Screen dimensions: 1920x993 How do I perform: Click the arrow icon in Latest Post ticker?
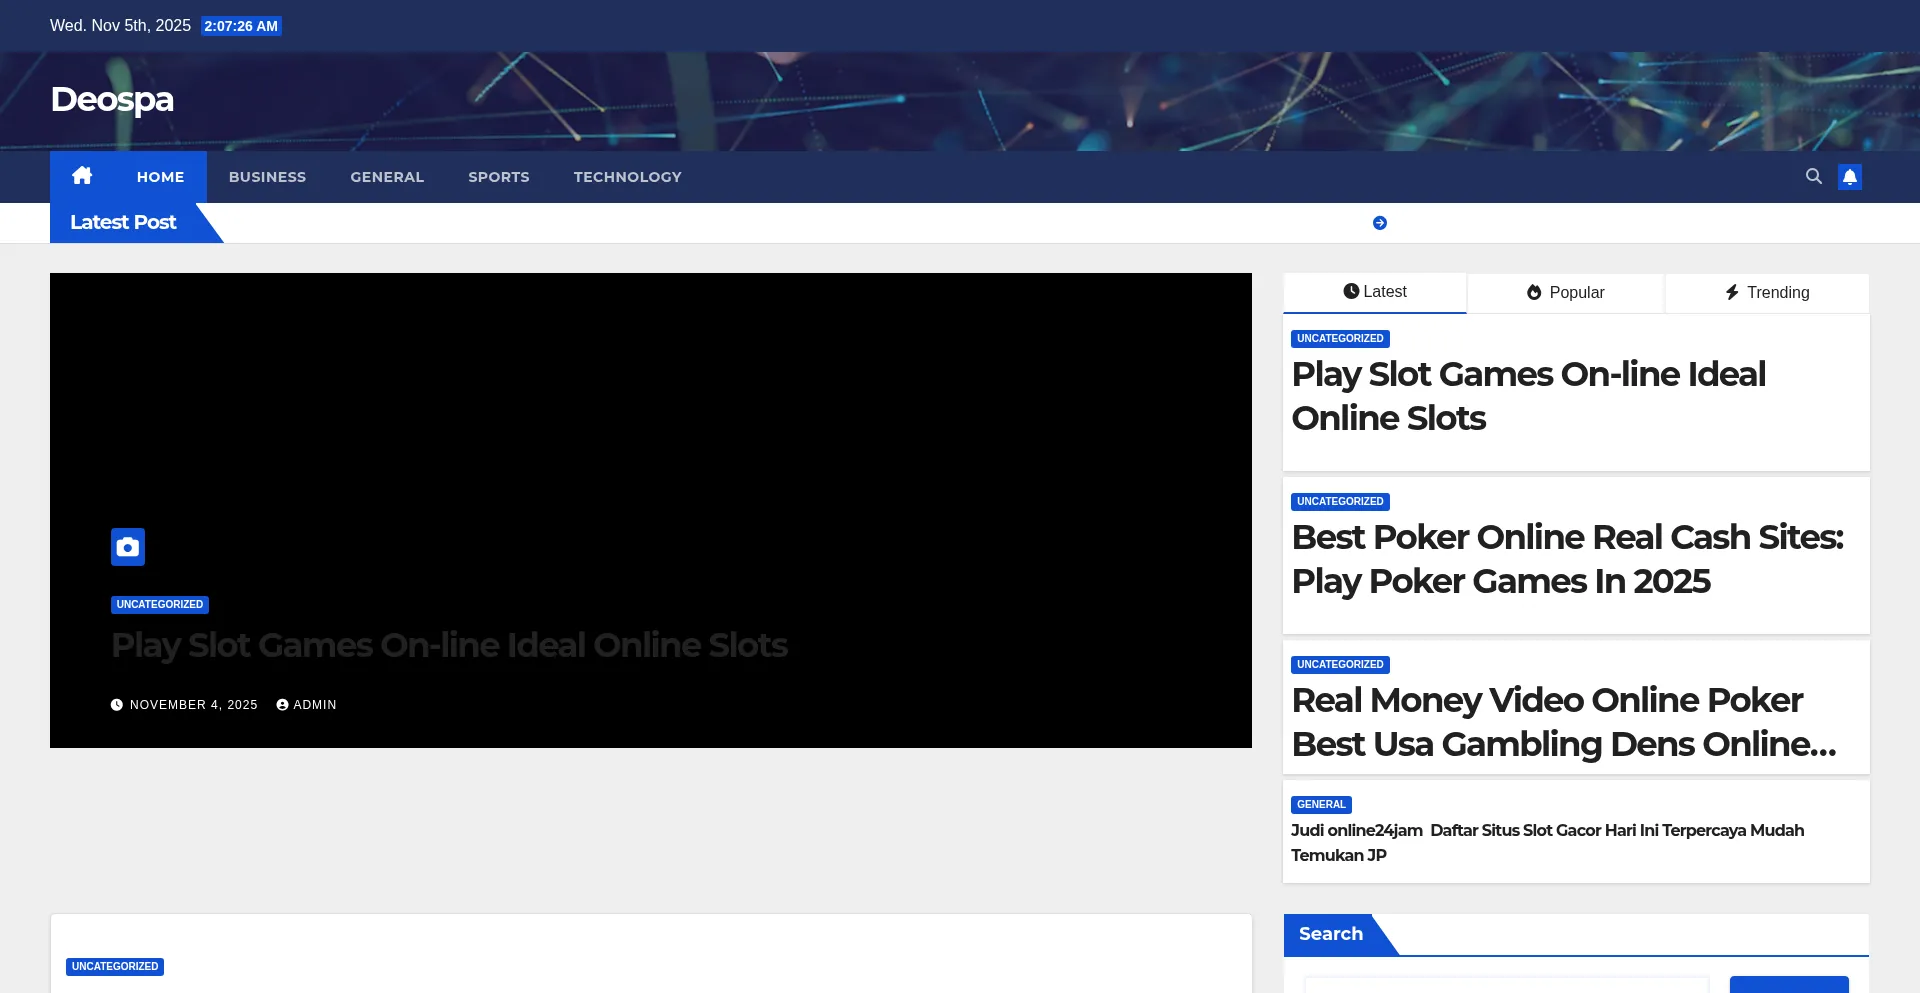(x=1379, y=223)
